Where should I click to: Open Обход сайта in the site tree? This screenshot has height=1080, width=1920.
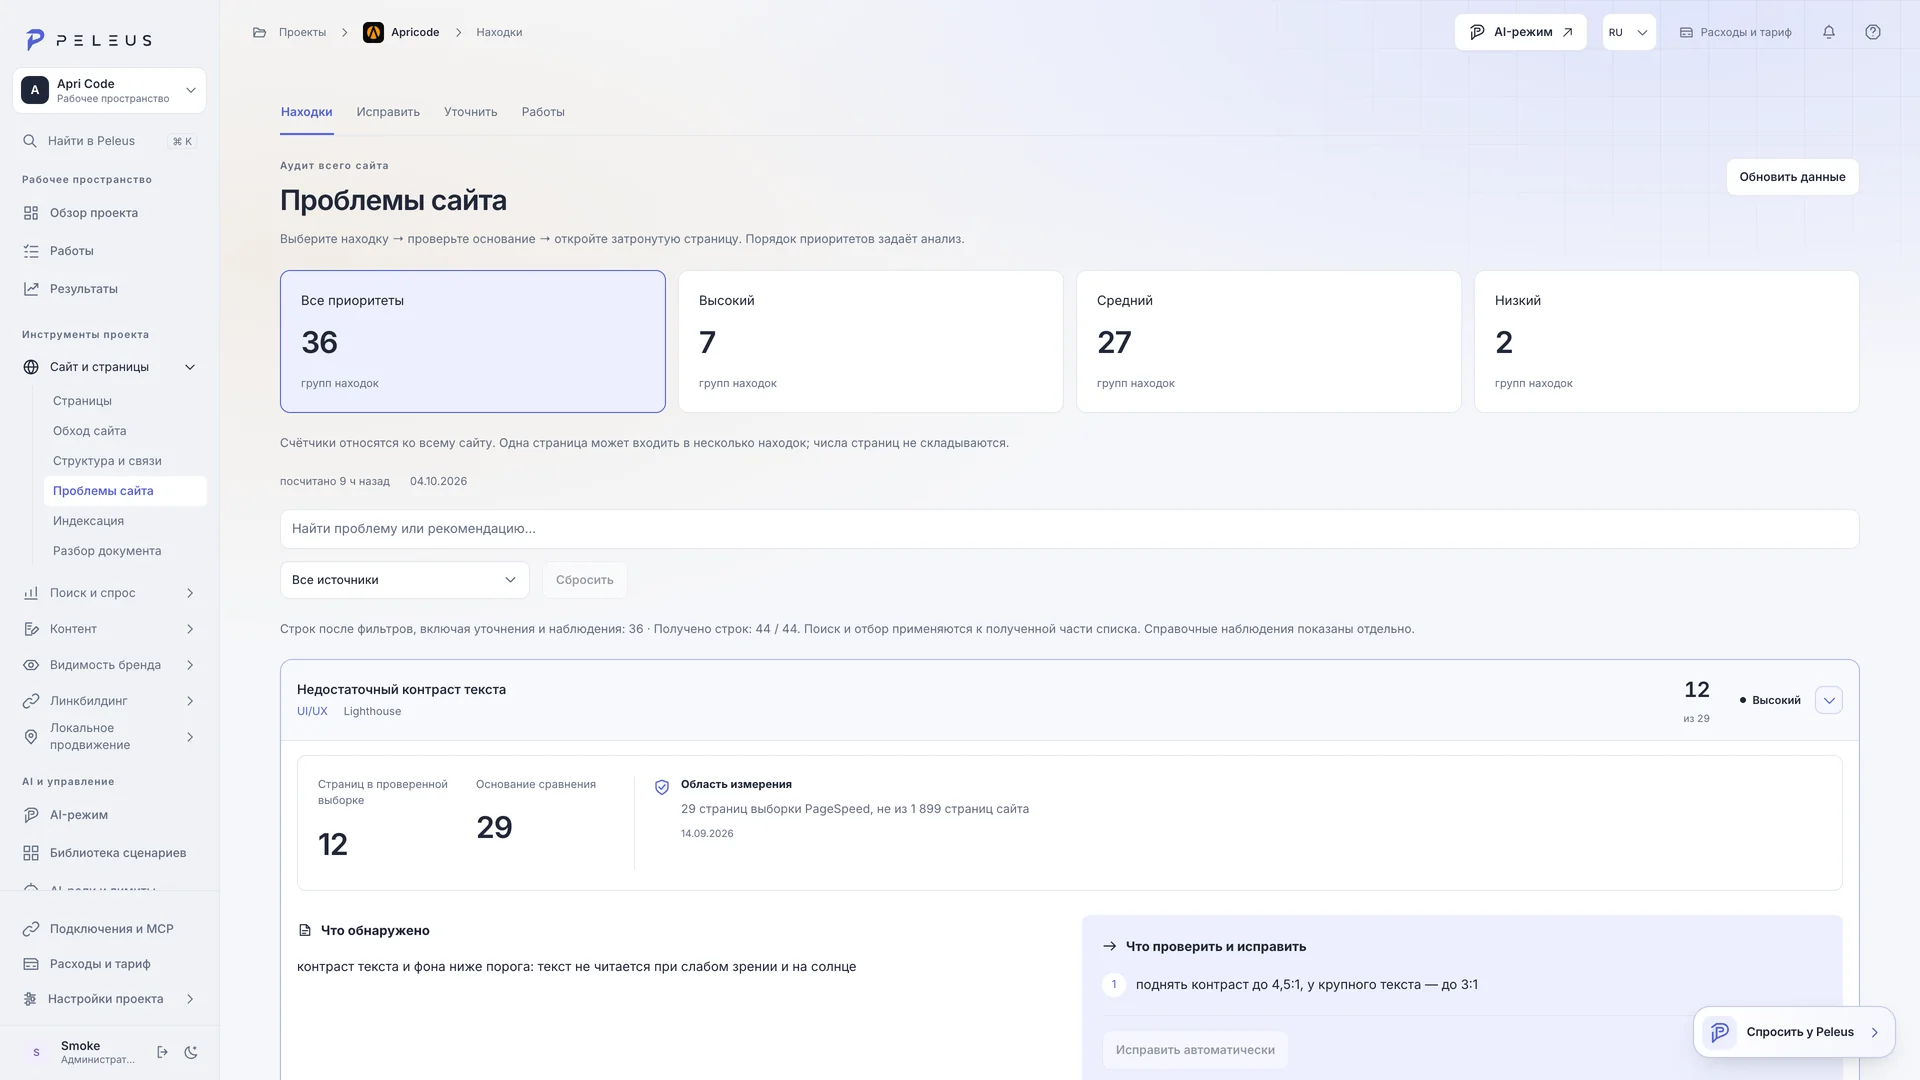[90, 431]
